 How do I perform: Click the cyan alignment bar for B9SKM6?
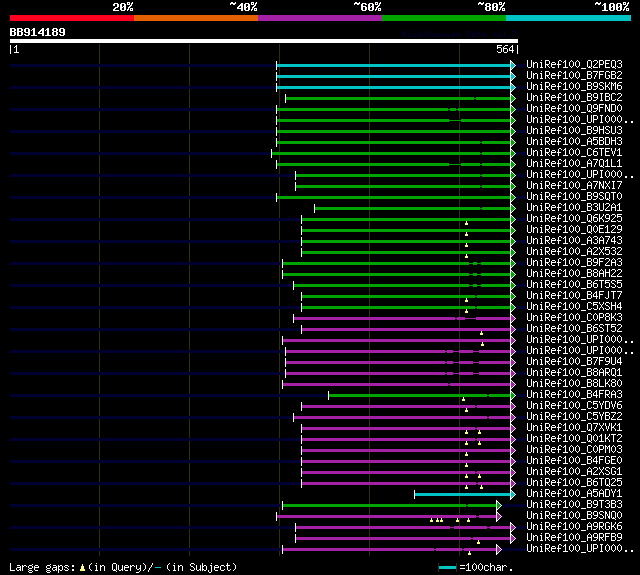click(x=393, y=87)
